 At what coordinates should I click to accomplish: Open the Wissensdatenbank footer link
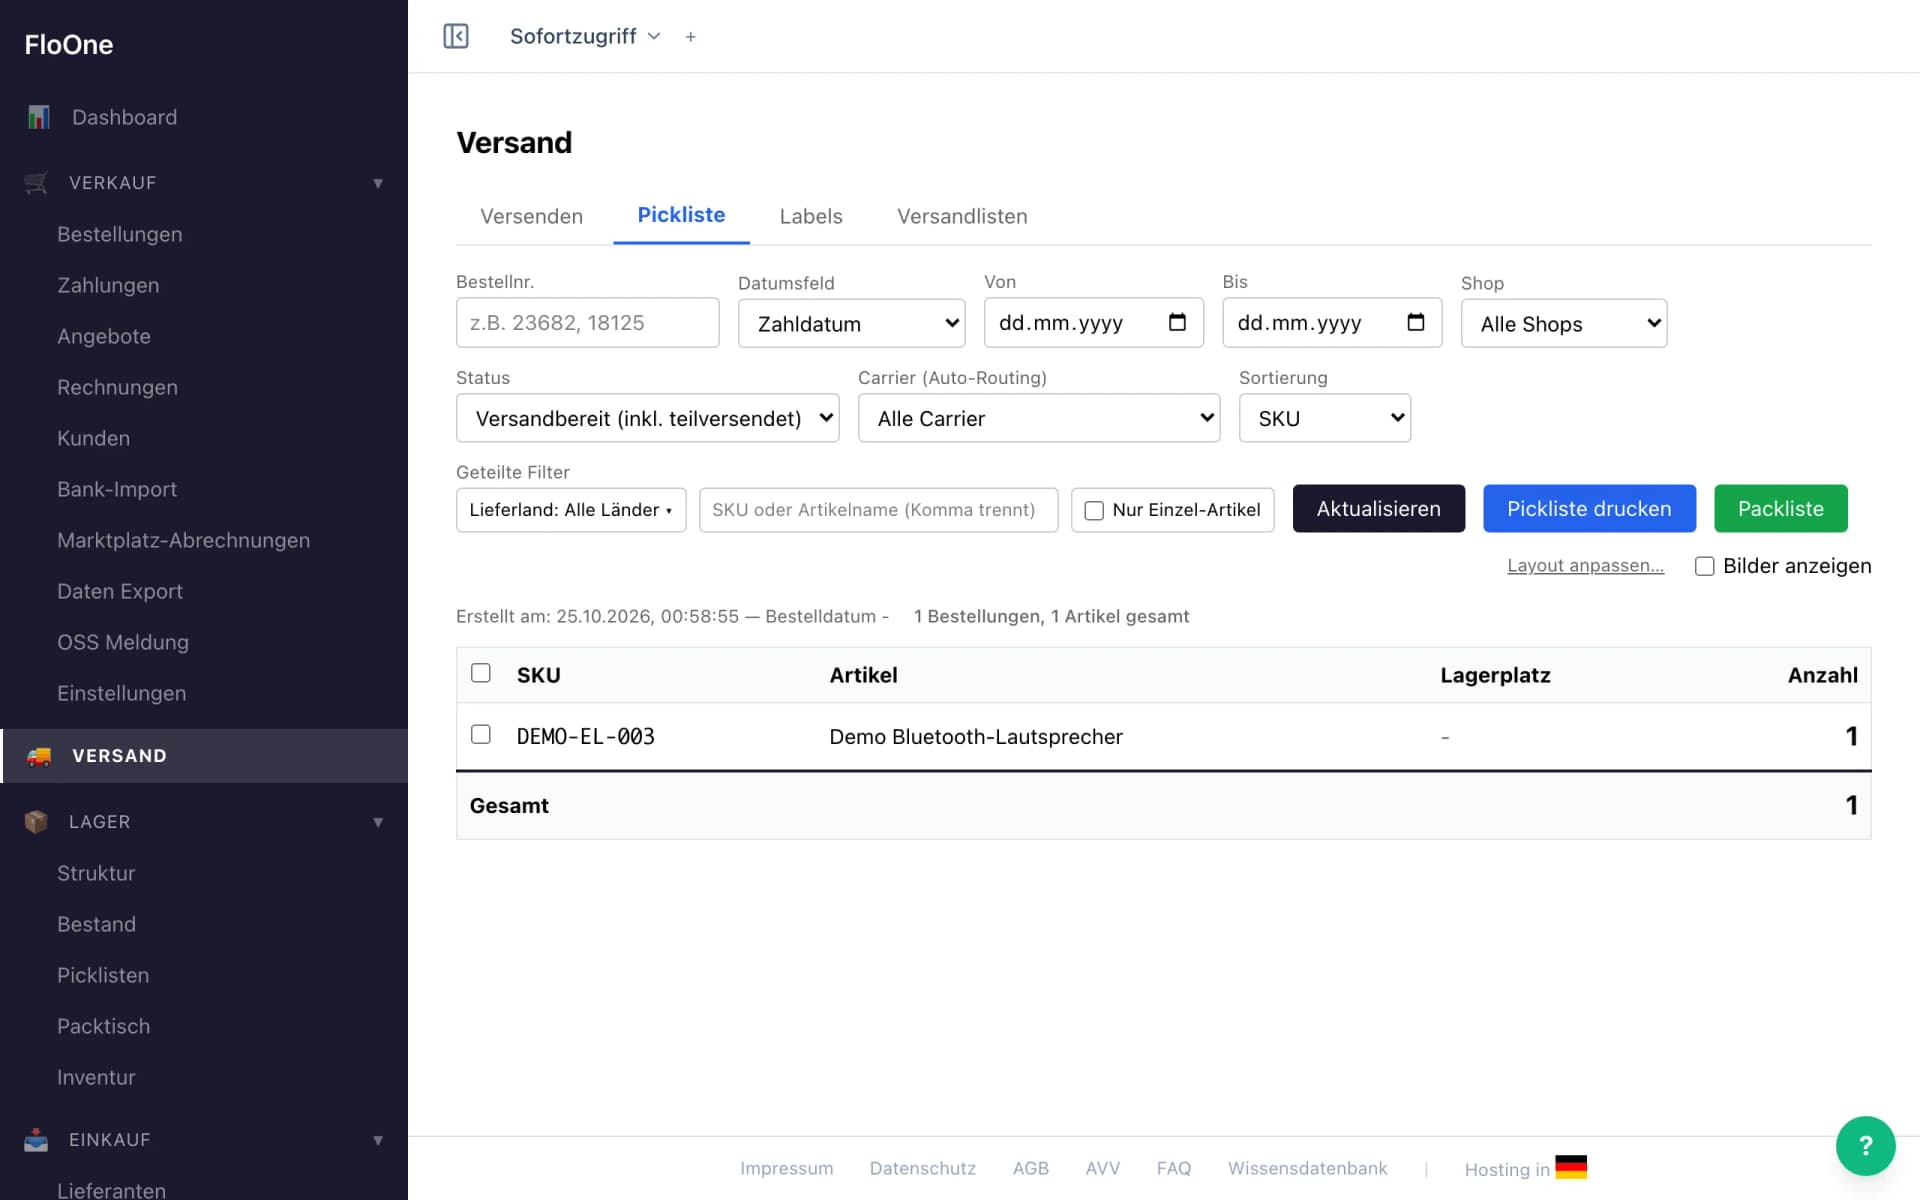(x=1307, y=1168)
